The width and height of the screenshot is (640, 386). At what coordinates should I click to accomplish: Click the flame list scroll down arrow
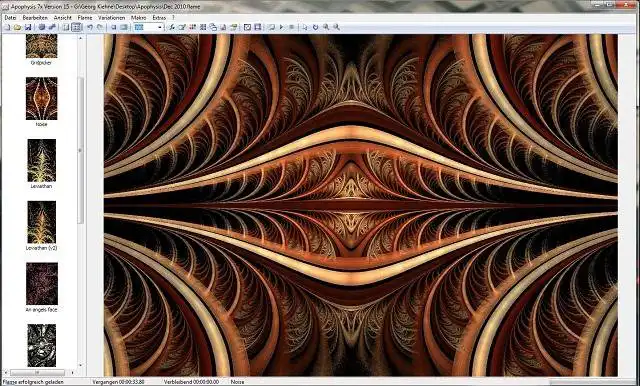click(x=80, y=366)
